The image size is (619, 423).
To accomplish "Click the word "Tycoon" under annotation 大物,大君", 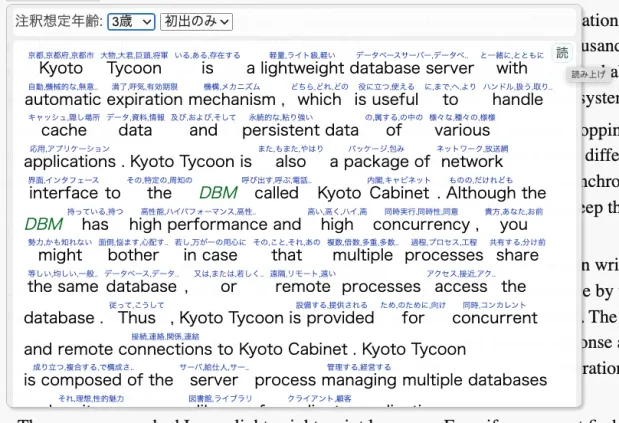I will point(134,68).
